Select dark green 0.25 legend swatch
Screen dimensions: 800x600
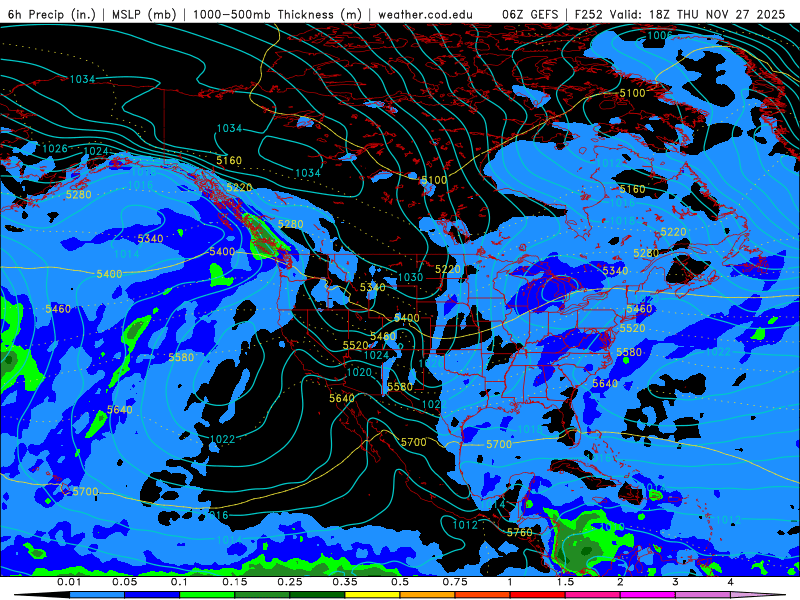click(317, 595)
